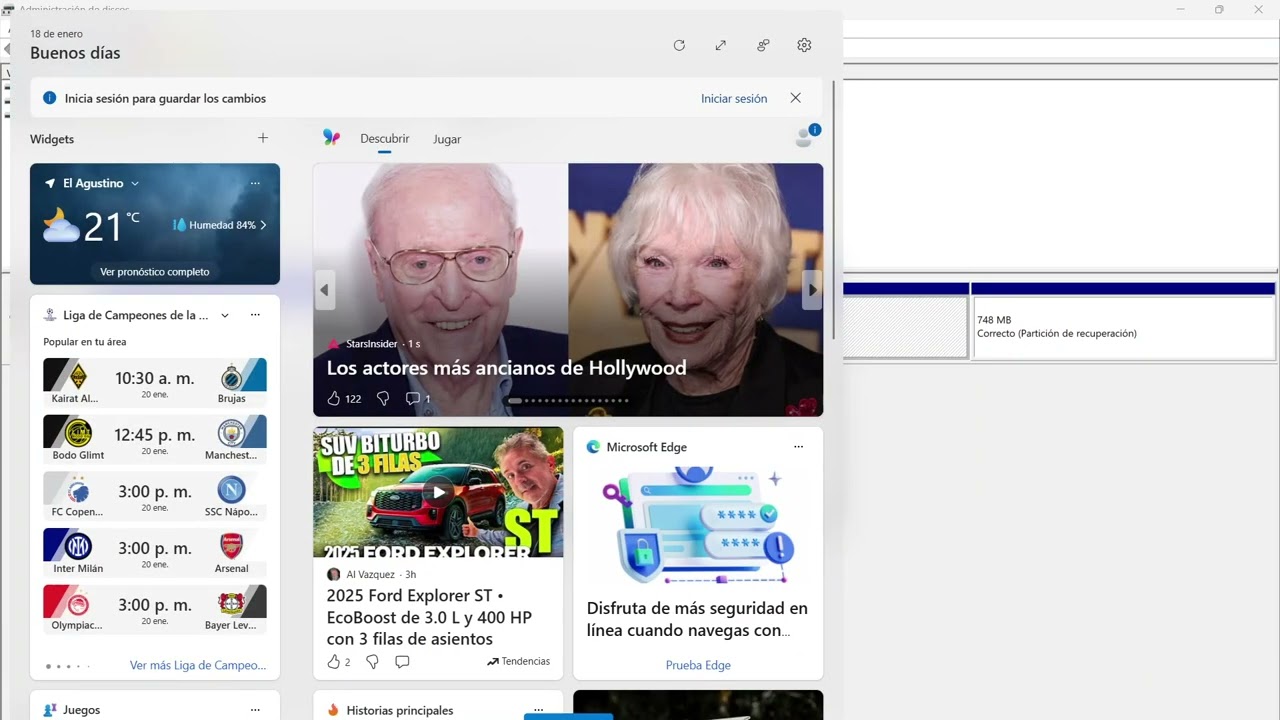This screenshot has height=720, width=1280.
Task: Go to next featured story arrow
Action: pyautogui.click(x=813, y=290)
